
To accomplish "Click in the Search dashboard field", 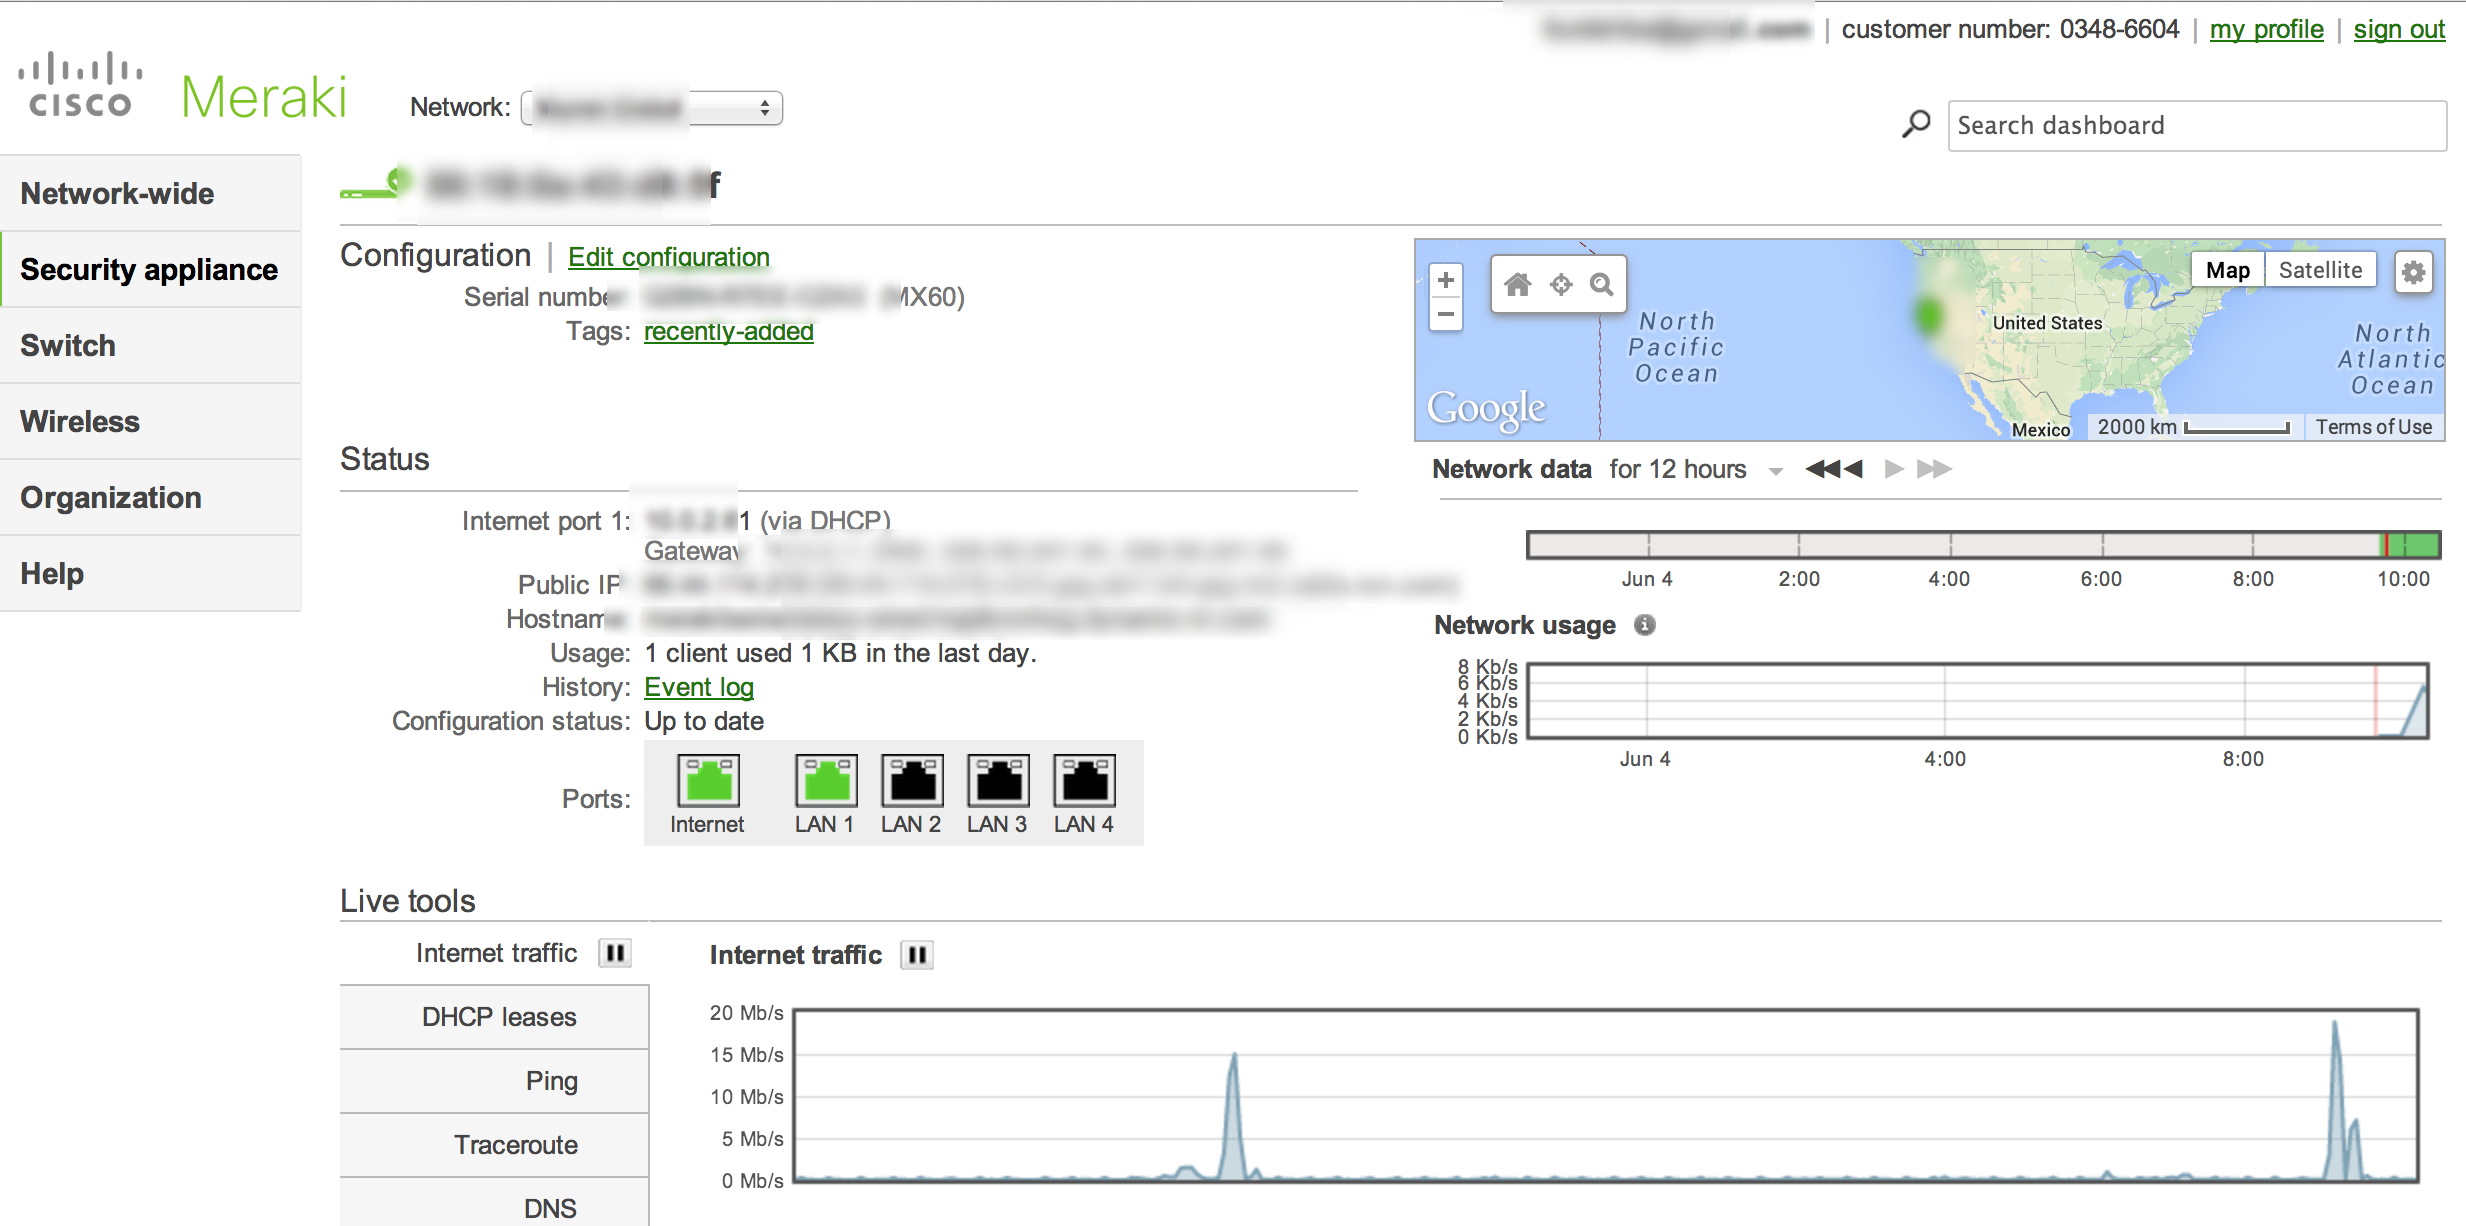I will click(x=2196, y=126).
